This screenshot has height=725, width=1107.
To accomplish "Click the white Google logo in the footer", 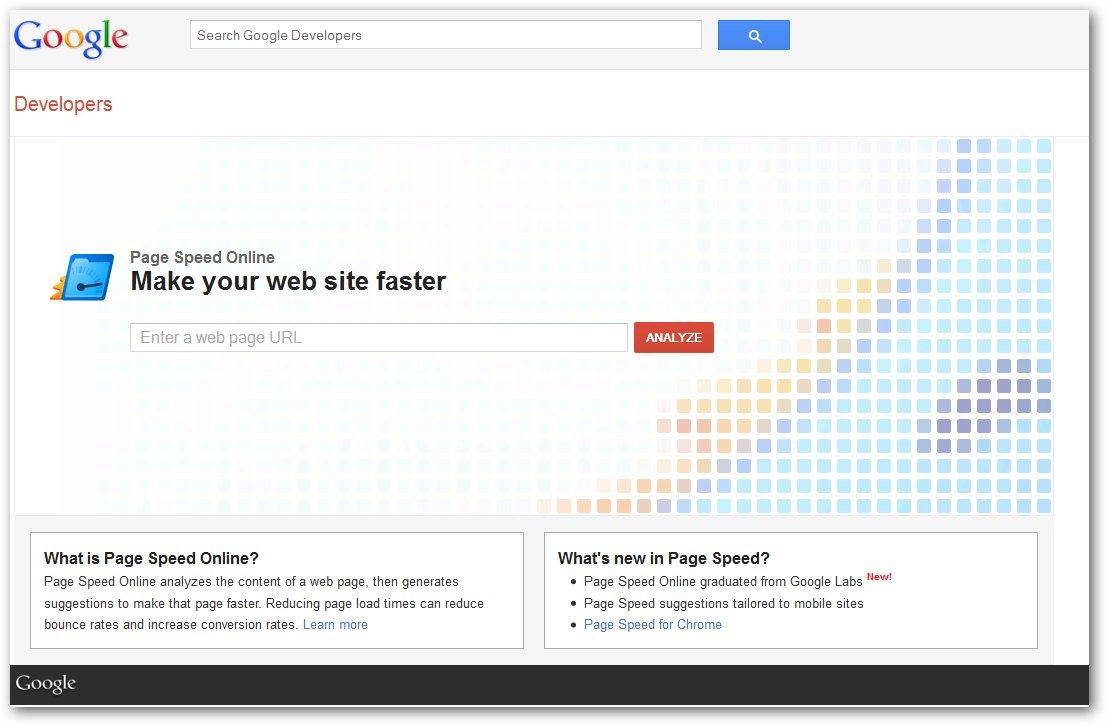I will click(46, 684).
